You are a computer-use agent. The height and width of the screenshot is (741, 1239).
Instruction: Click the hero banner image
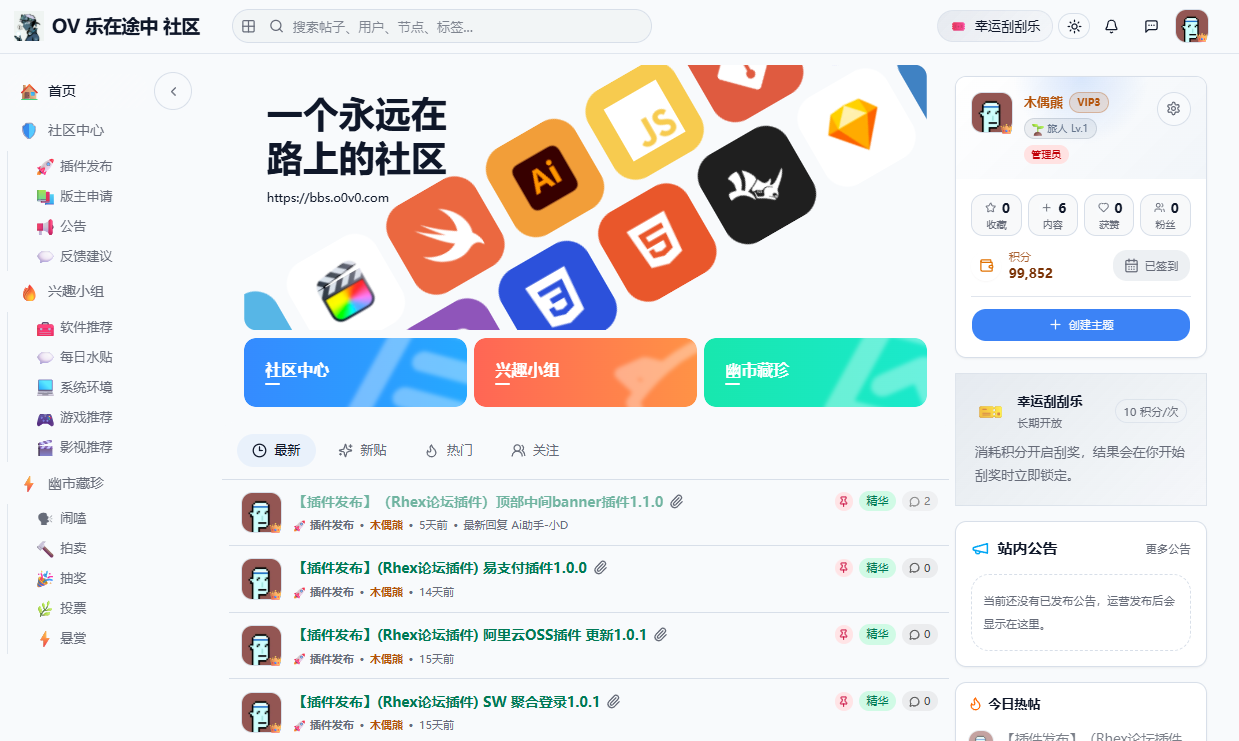585,197
